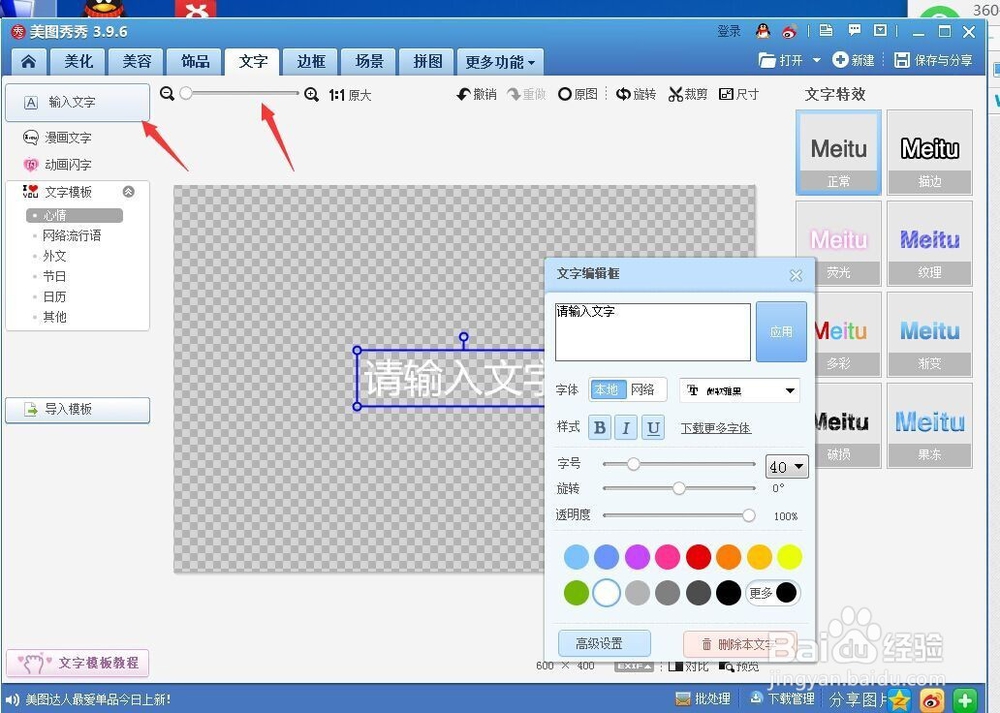The height and width of the screenshot is (713, 1000).
Task: Click the 高级设置 advanced settings button
Action: pyautogui.click(x=604, y=643)
